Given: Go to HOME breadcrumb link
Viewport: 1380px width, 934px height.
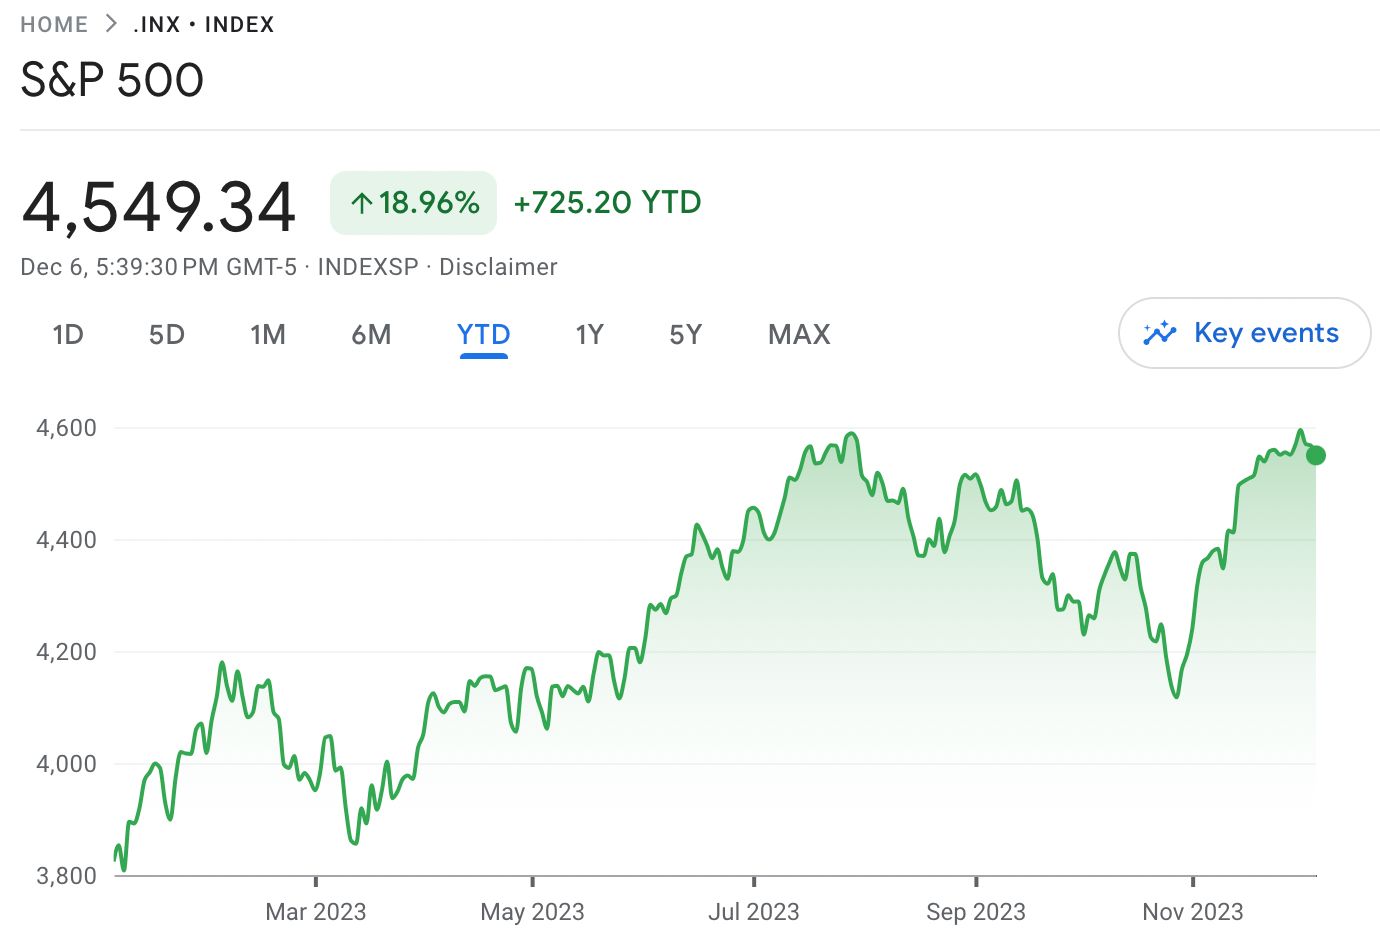Looking at the screenshot, I should tap(54, 24).
